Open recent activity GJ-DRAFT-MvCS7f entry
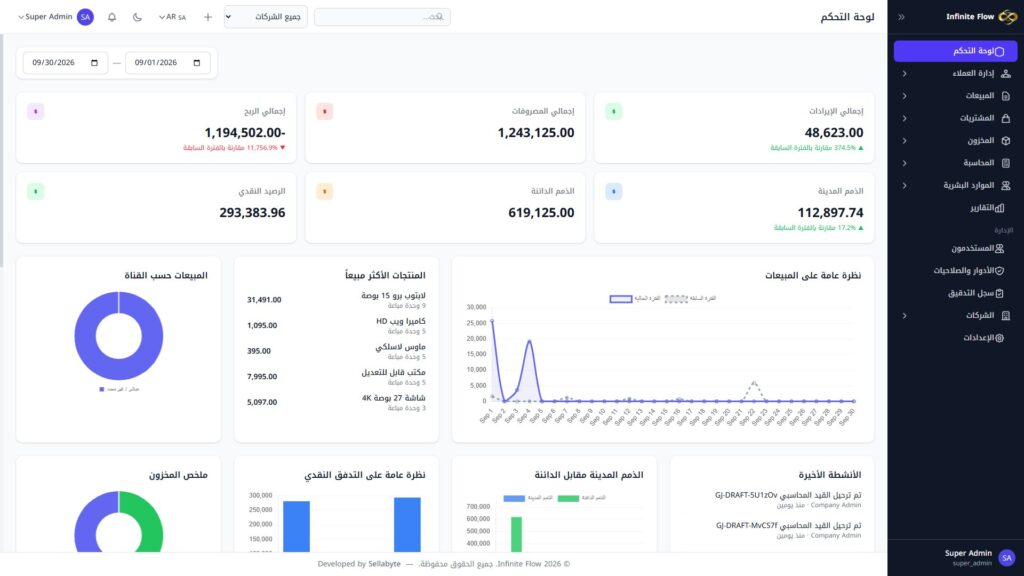Viewport: 1024px width, 576px height. pyautogui.click(x=788, y=530)
